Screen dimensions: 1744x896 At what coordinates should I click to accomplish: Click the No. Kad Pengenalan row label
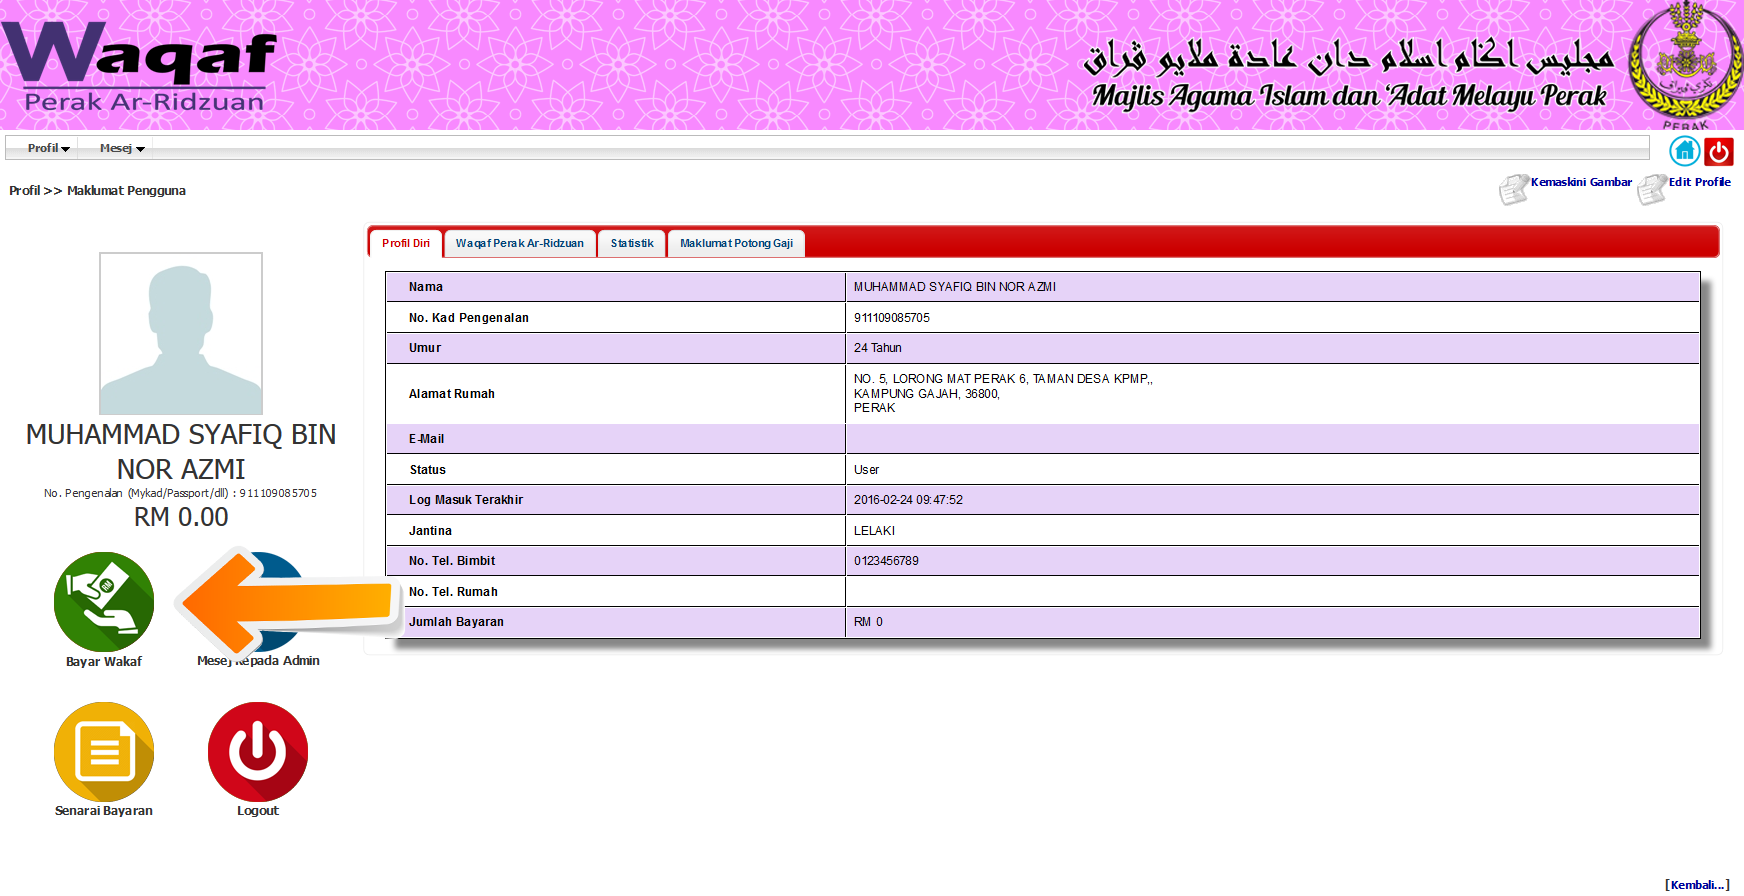469,318
